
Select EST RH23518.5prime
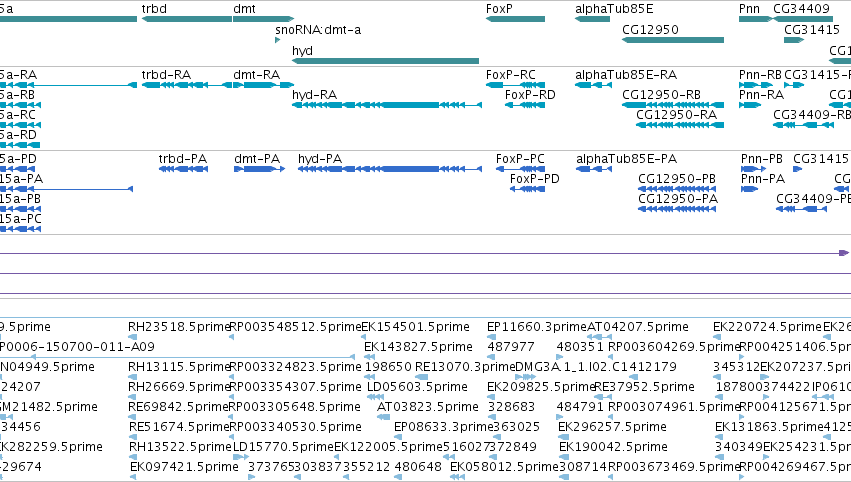(180, 327)
